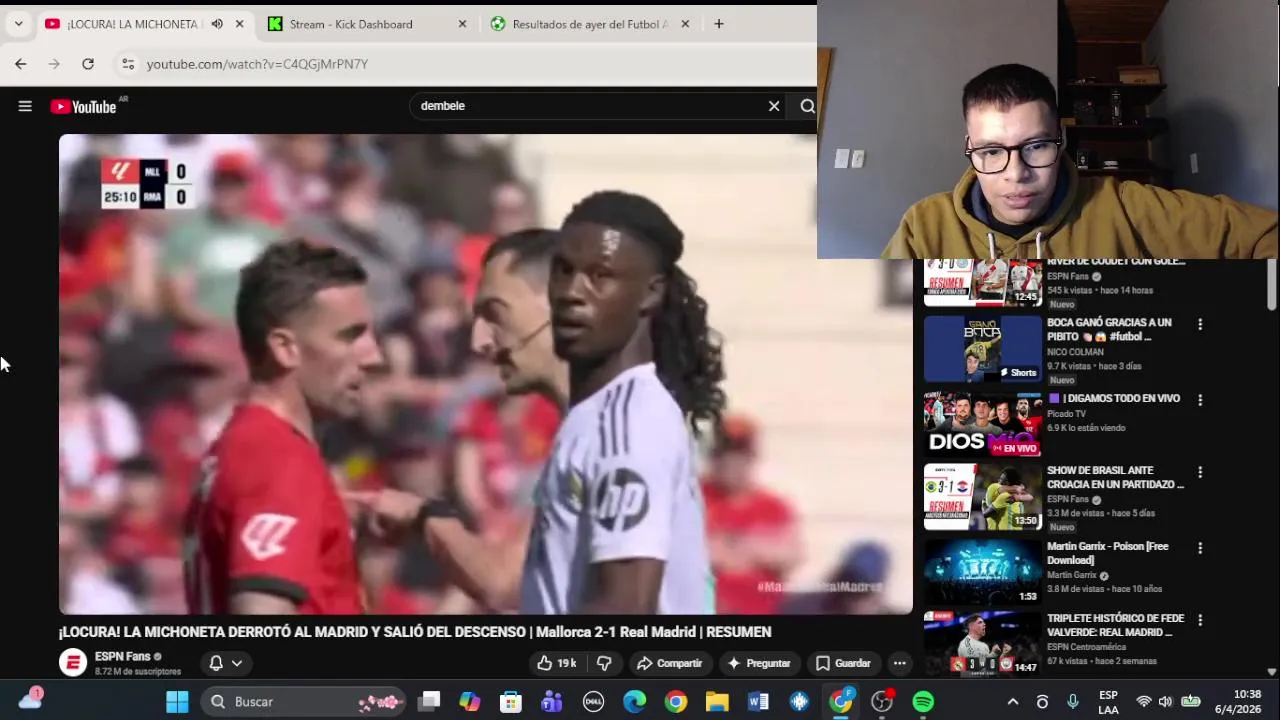Open options menu for TRIPLETE HISTÓRICO video
1280x720 pixels.
click(1200, 620)
